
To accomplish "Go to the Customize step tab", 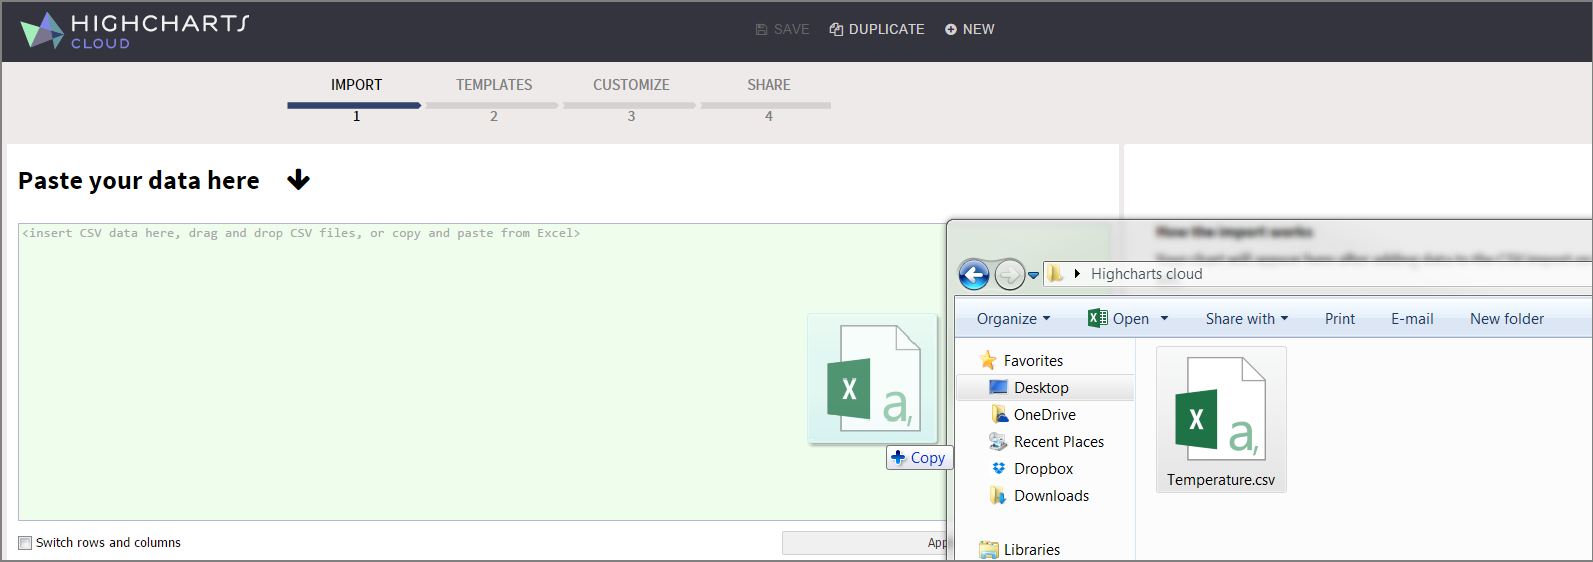I will (631, 86).
